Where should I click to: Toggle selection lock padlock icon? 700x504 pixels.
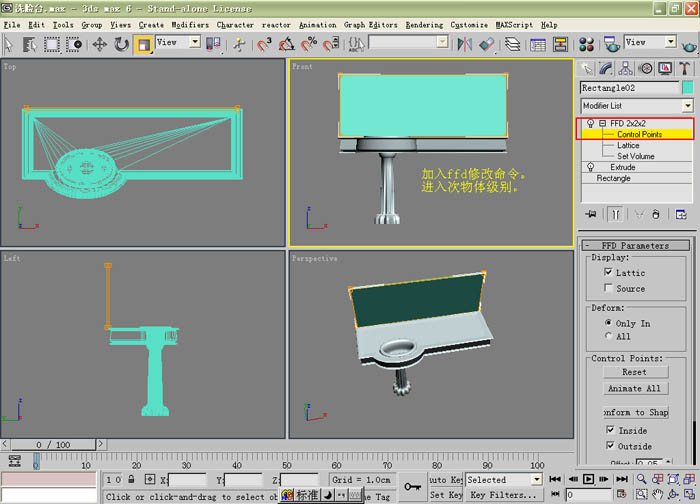click(x=131, y=479)
